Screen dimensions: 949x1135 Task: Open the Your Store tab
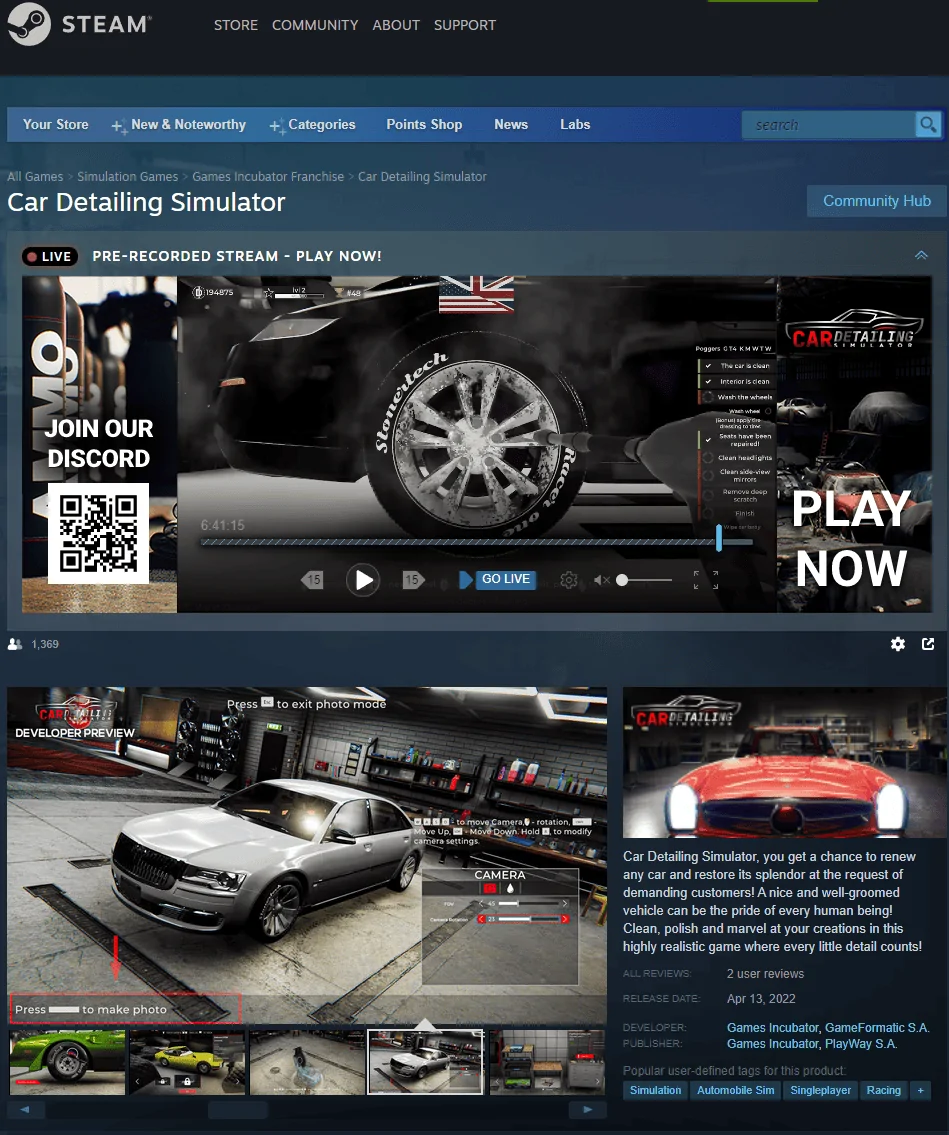point(56,125)
